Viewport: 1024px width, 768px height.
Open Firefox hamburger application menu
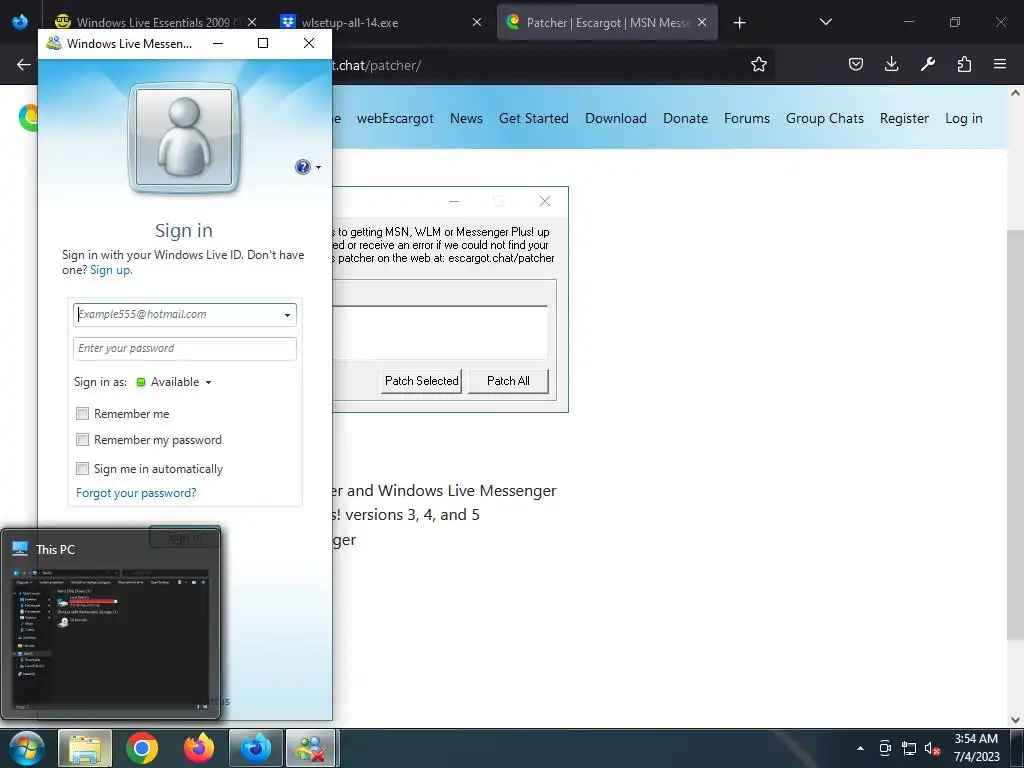click(1000, 64)
